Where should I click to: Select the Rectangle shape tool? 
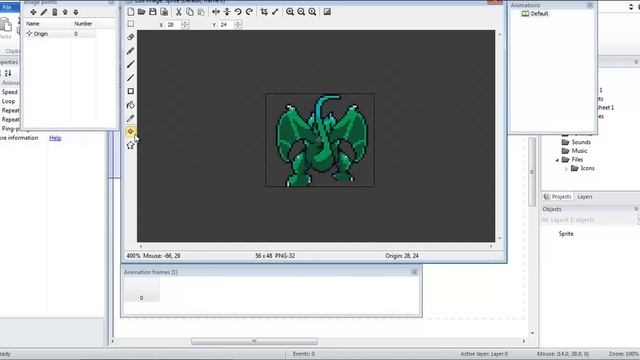coord(131,91)
